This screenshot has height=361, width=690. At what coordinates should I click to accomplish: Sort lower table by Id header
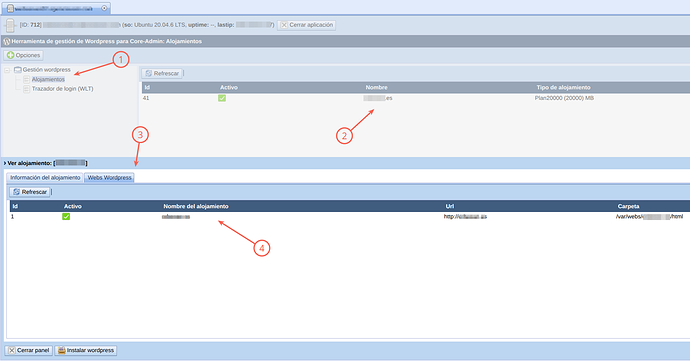click(15, 206)
